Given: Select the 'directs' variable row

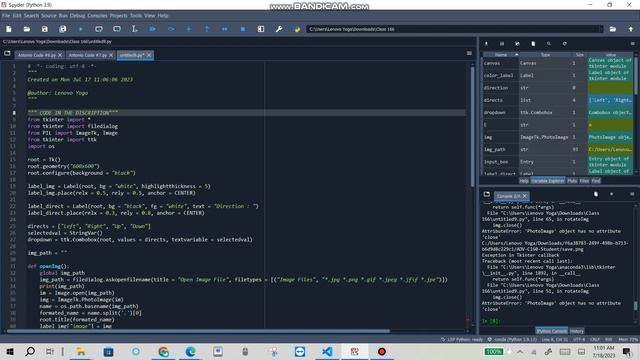Looking at the screenshot, I should tap(558, 100).
